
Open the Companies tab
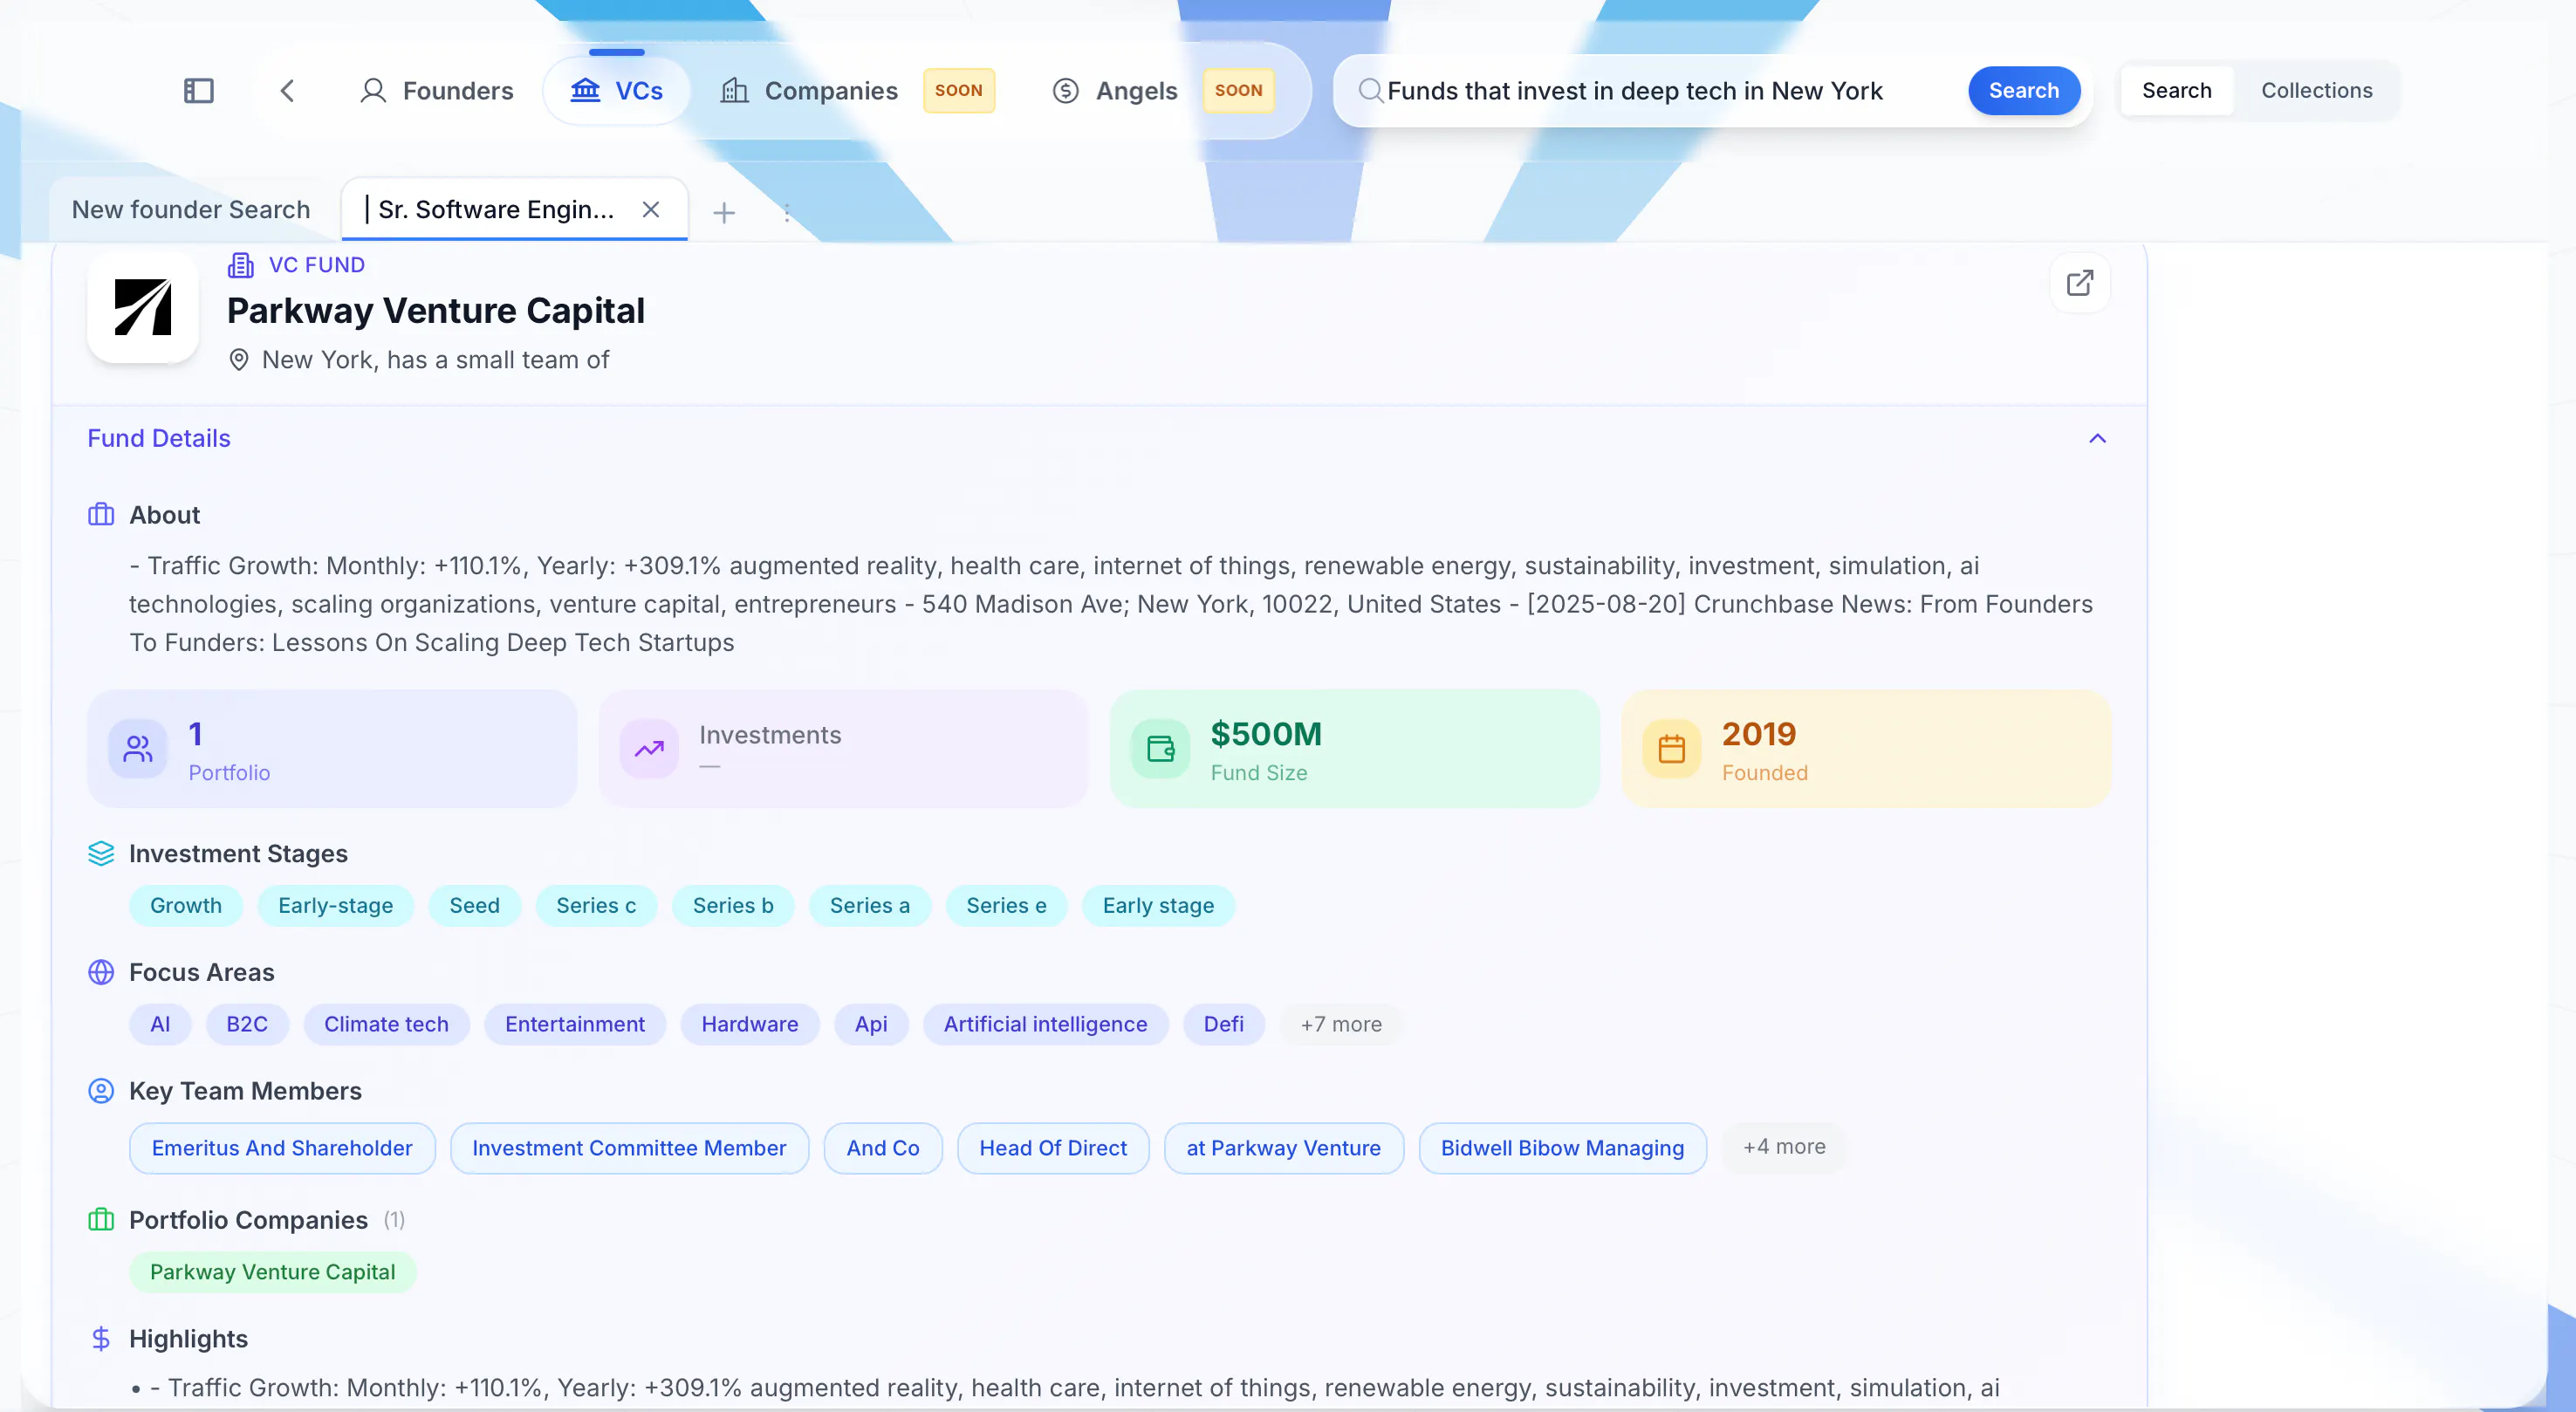click(808, 91)
